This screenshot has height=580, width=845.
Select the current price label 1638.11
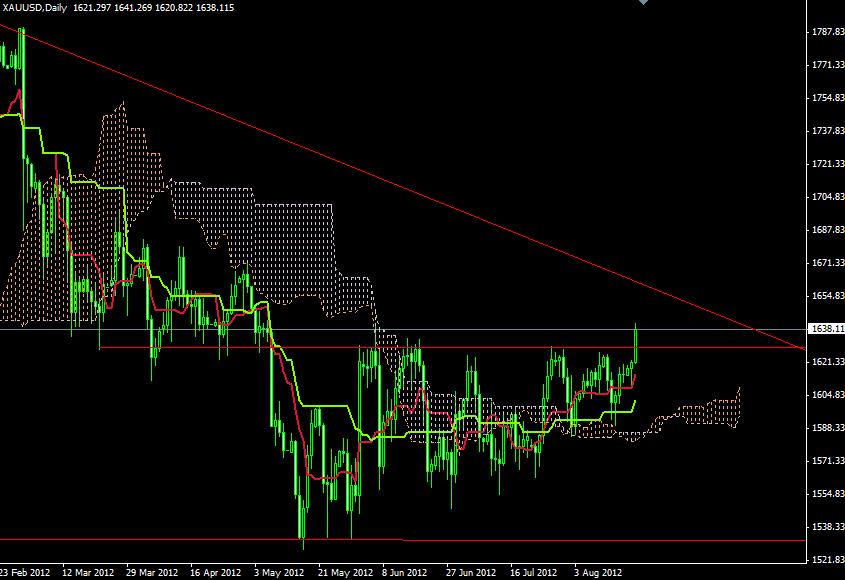pos(828,328)
